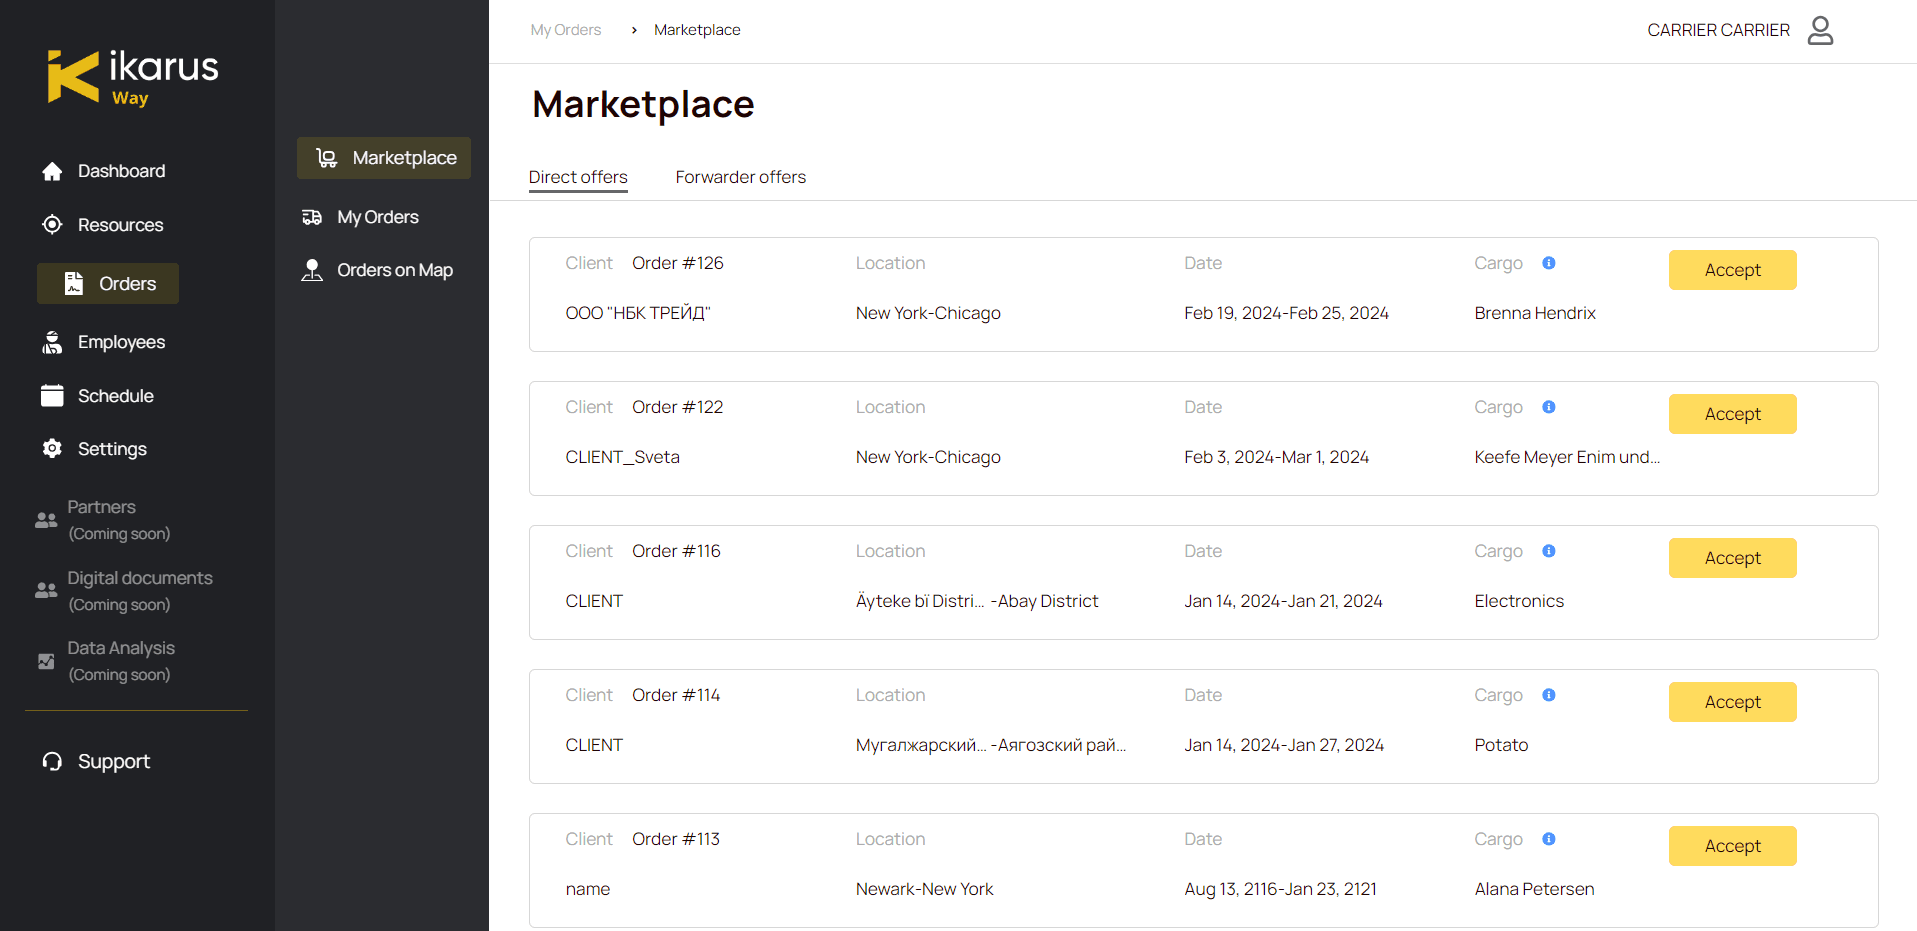Click cargo text Keefe Meyer Enim und...
The height and width of the screenshot is (931, 1917).
1567,457
